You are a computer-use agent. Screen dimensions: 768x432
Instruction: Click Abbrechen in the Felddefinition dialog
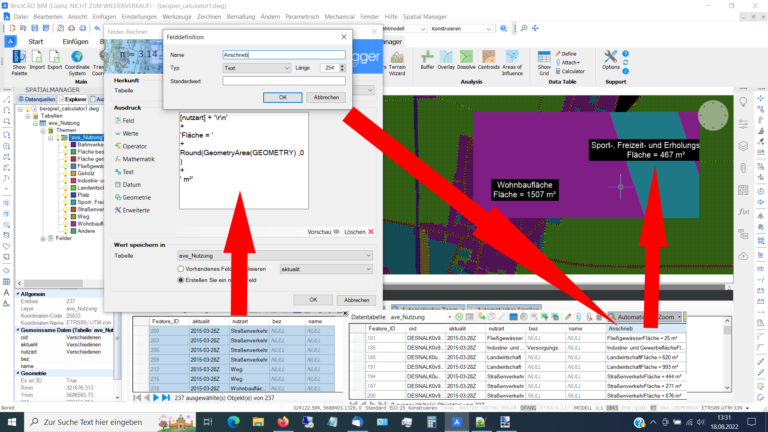coord(326,97)
